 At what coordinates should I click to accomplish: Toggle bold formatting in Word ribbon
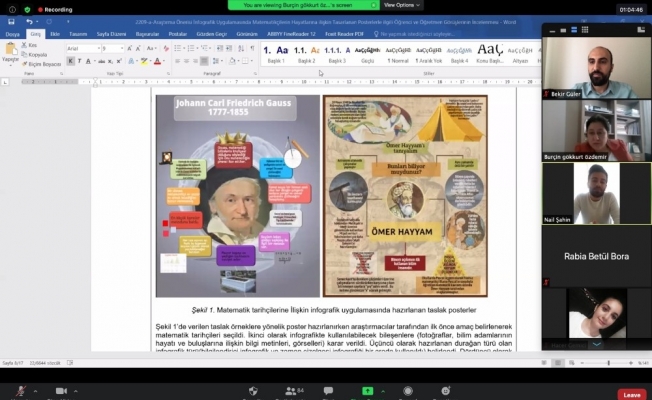pos(71,61)
